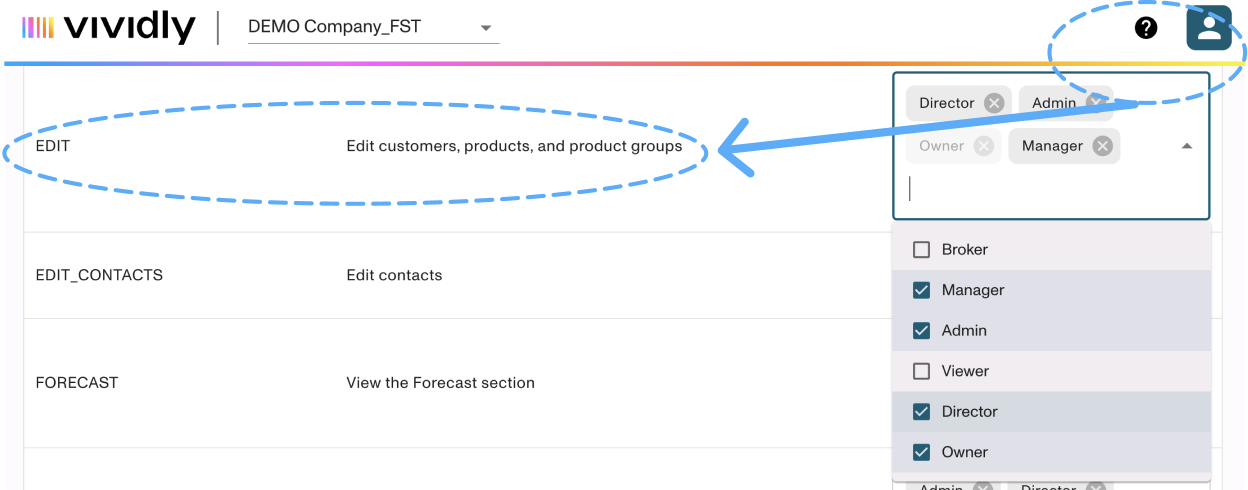Remove the Manager chip via its X

point(1102,146)
